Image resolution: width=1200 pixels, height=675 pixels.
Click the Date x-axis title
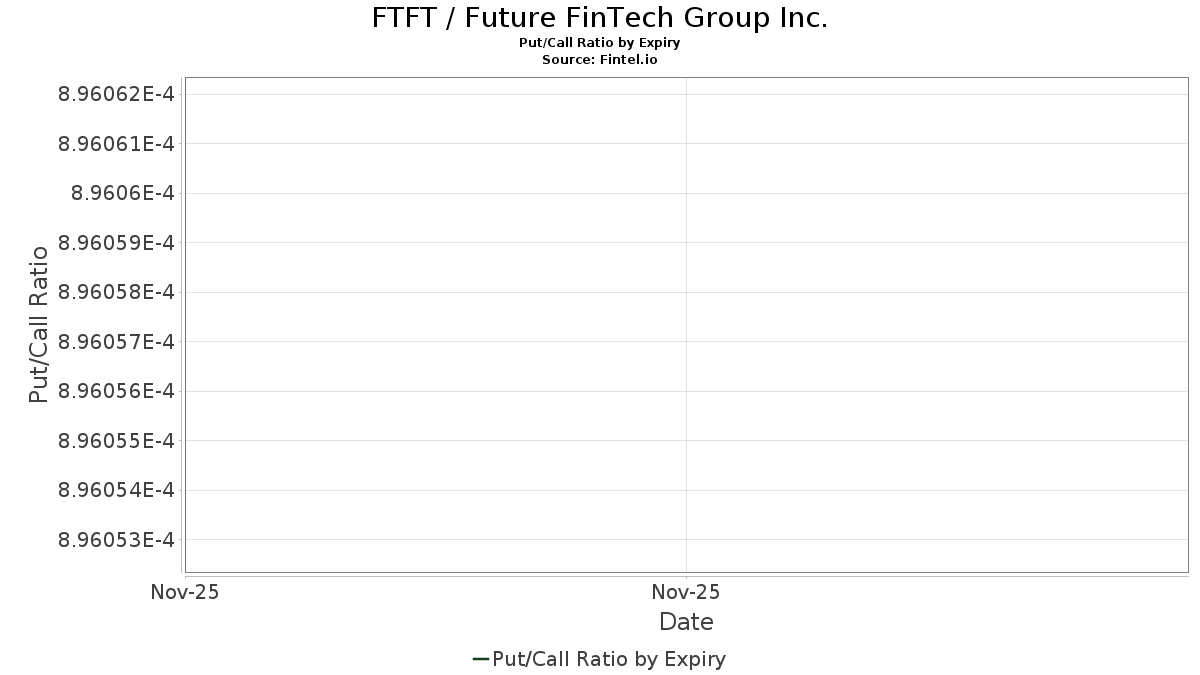686,622
